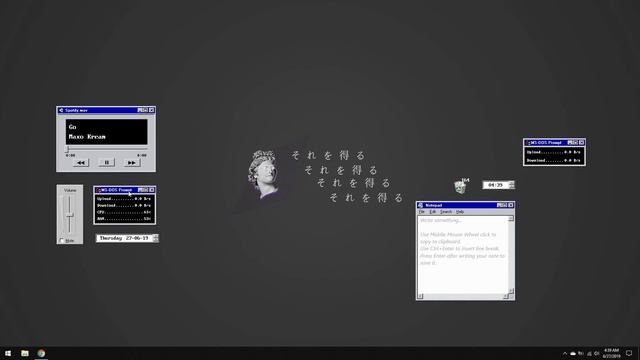This screenshot has height=360, width=640.
Task: Click the Notepad vertical scrollbar down arrow
Action: [x=511, y=291]
